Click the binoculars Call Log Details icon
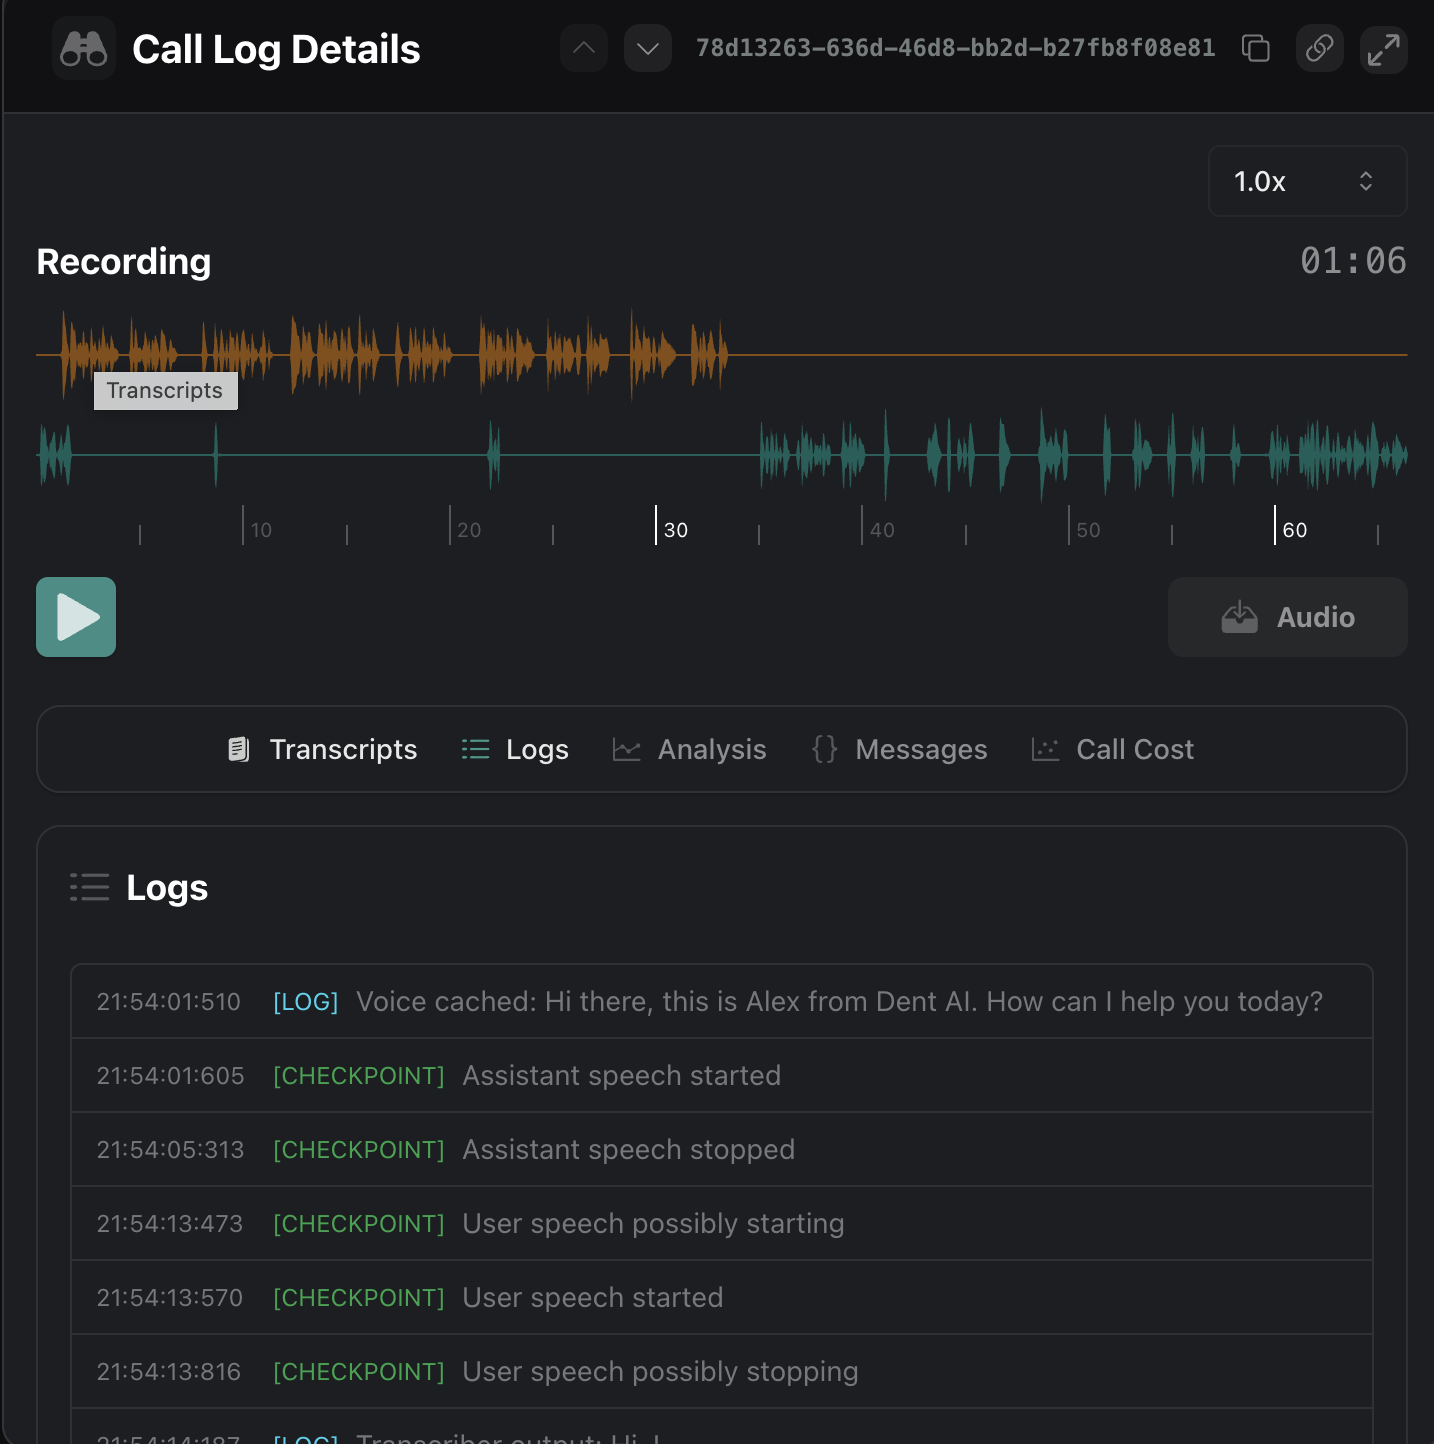This screenshot has width=1434, height=1444. click(83, 48)
